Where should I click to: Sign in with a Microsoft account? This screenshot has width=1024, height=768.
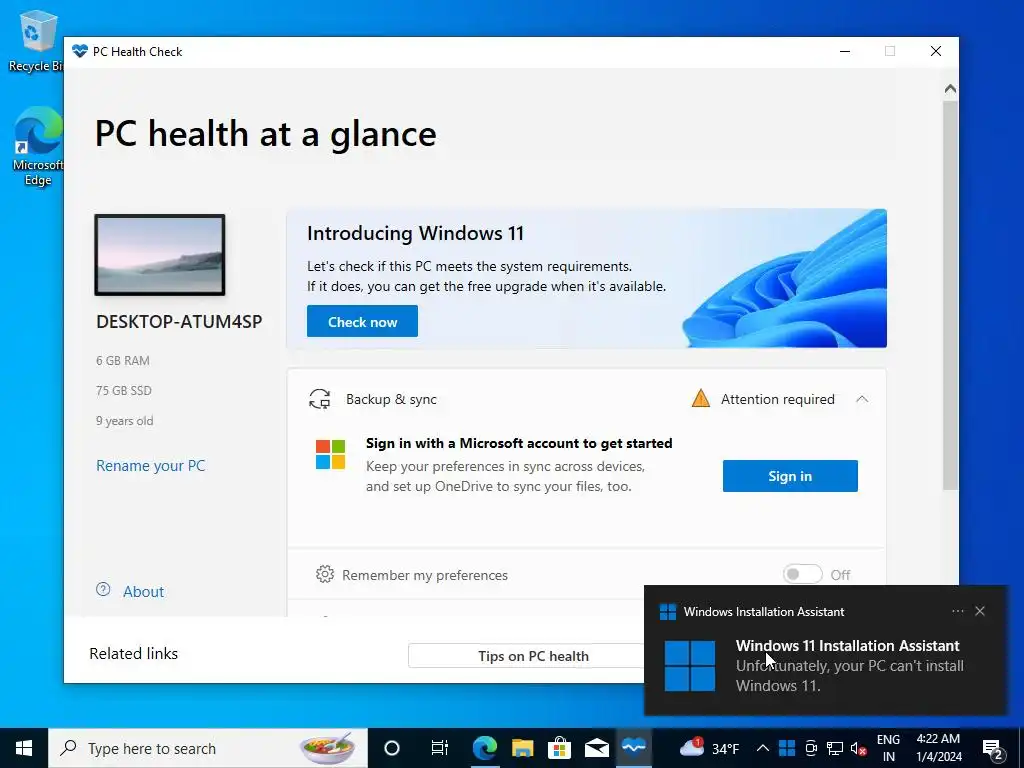[790, 476]
